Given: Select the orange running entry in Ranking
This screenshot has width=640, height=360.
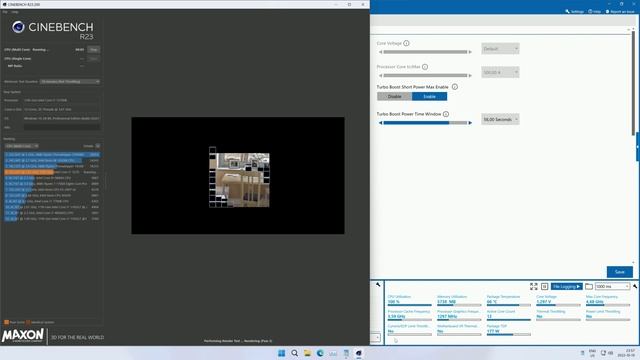Looking at the screenshot, I should [52, 172].
